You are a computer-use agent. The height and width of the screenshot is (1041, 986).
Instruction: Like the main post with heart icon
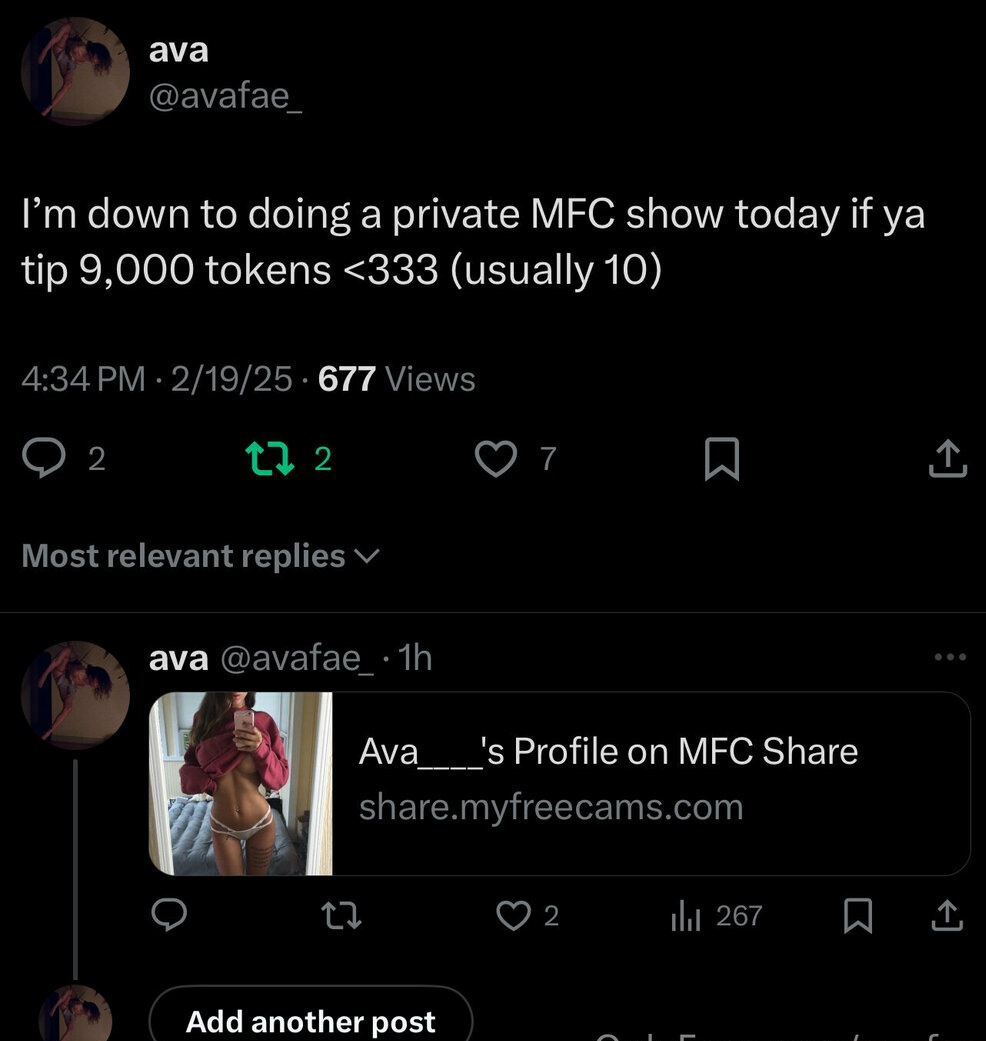coord(496,460)
